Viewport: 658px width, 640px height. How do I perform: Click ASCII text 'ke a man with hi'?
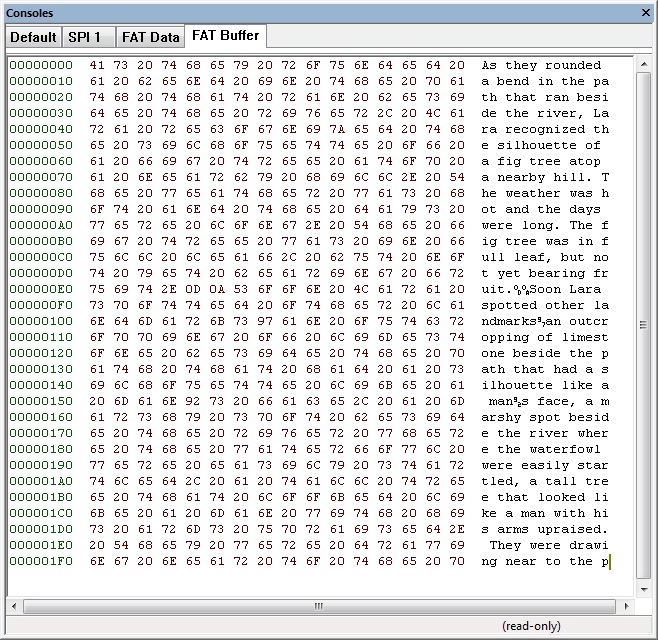[x=545, y=513]
